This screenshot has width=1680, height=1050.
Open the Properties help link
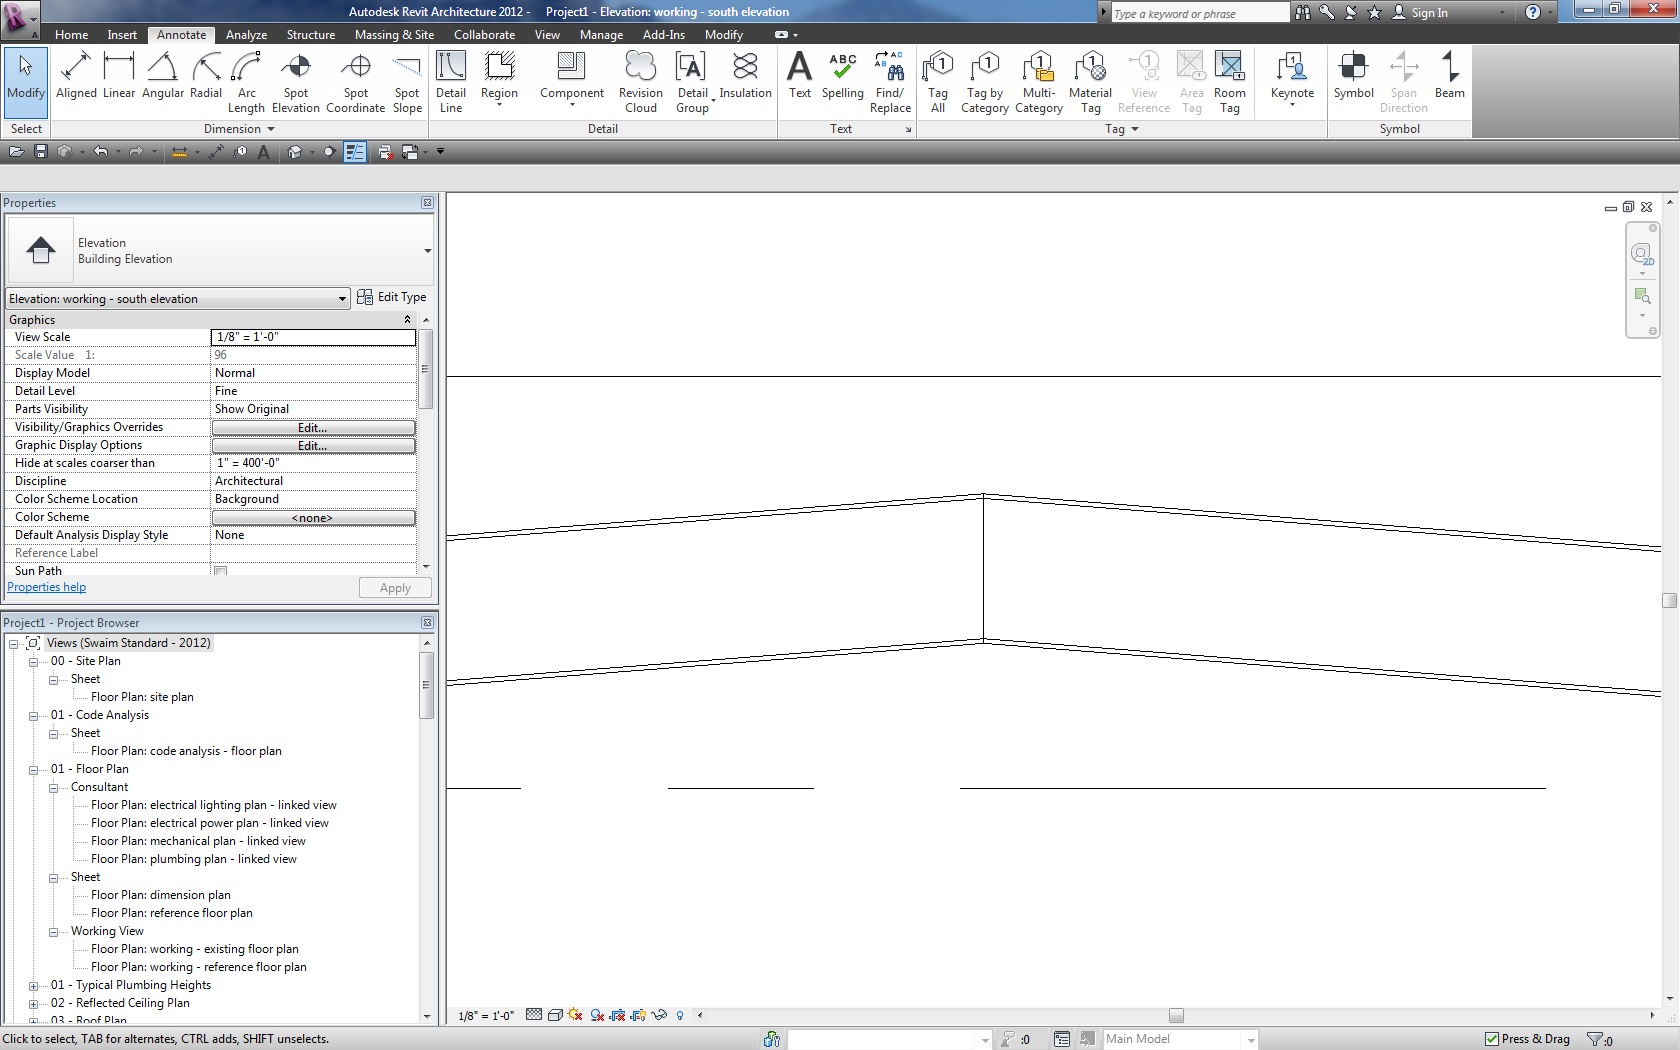click(x=47, y=587)
